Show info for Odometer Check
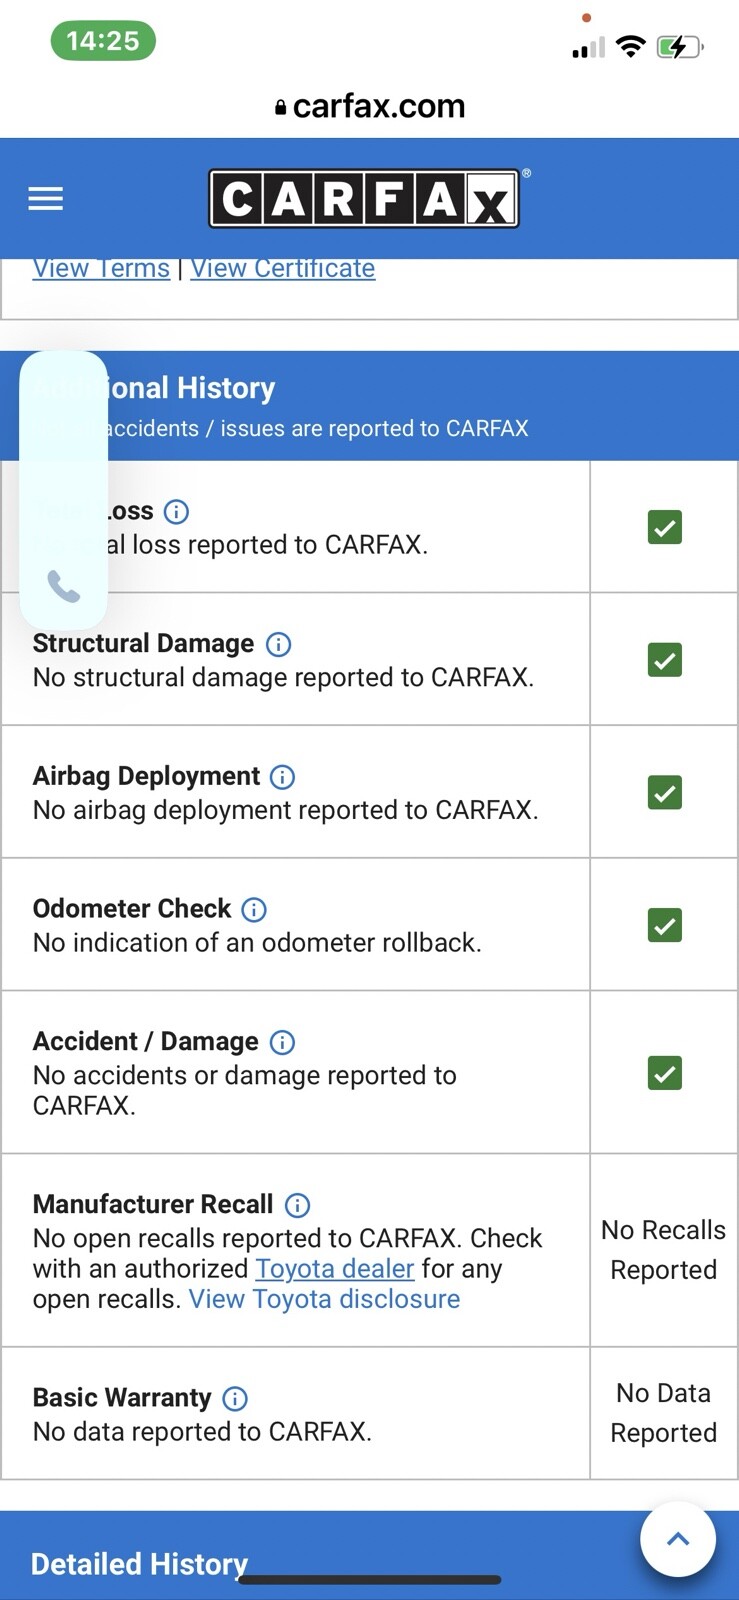Viewport: 739px width, 1600px height. point(254,909)
